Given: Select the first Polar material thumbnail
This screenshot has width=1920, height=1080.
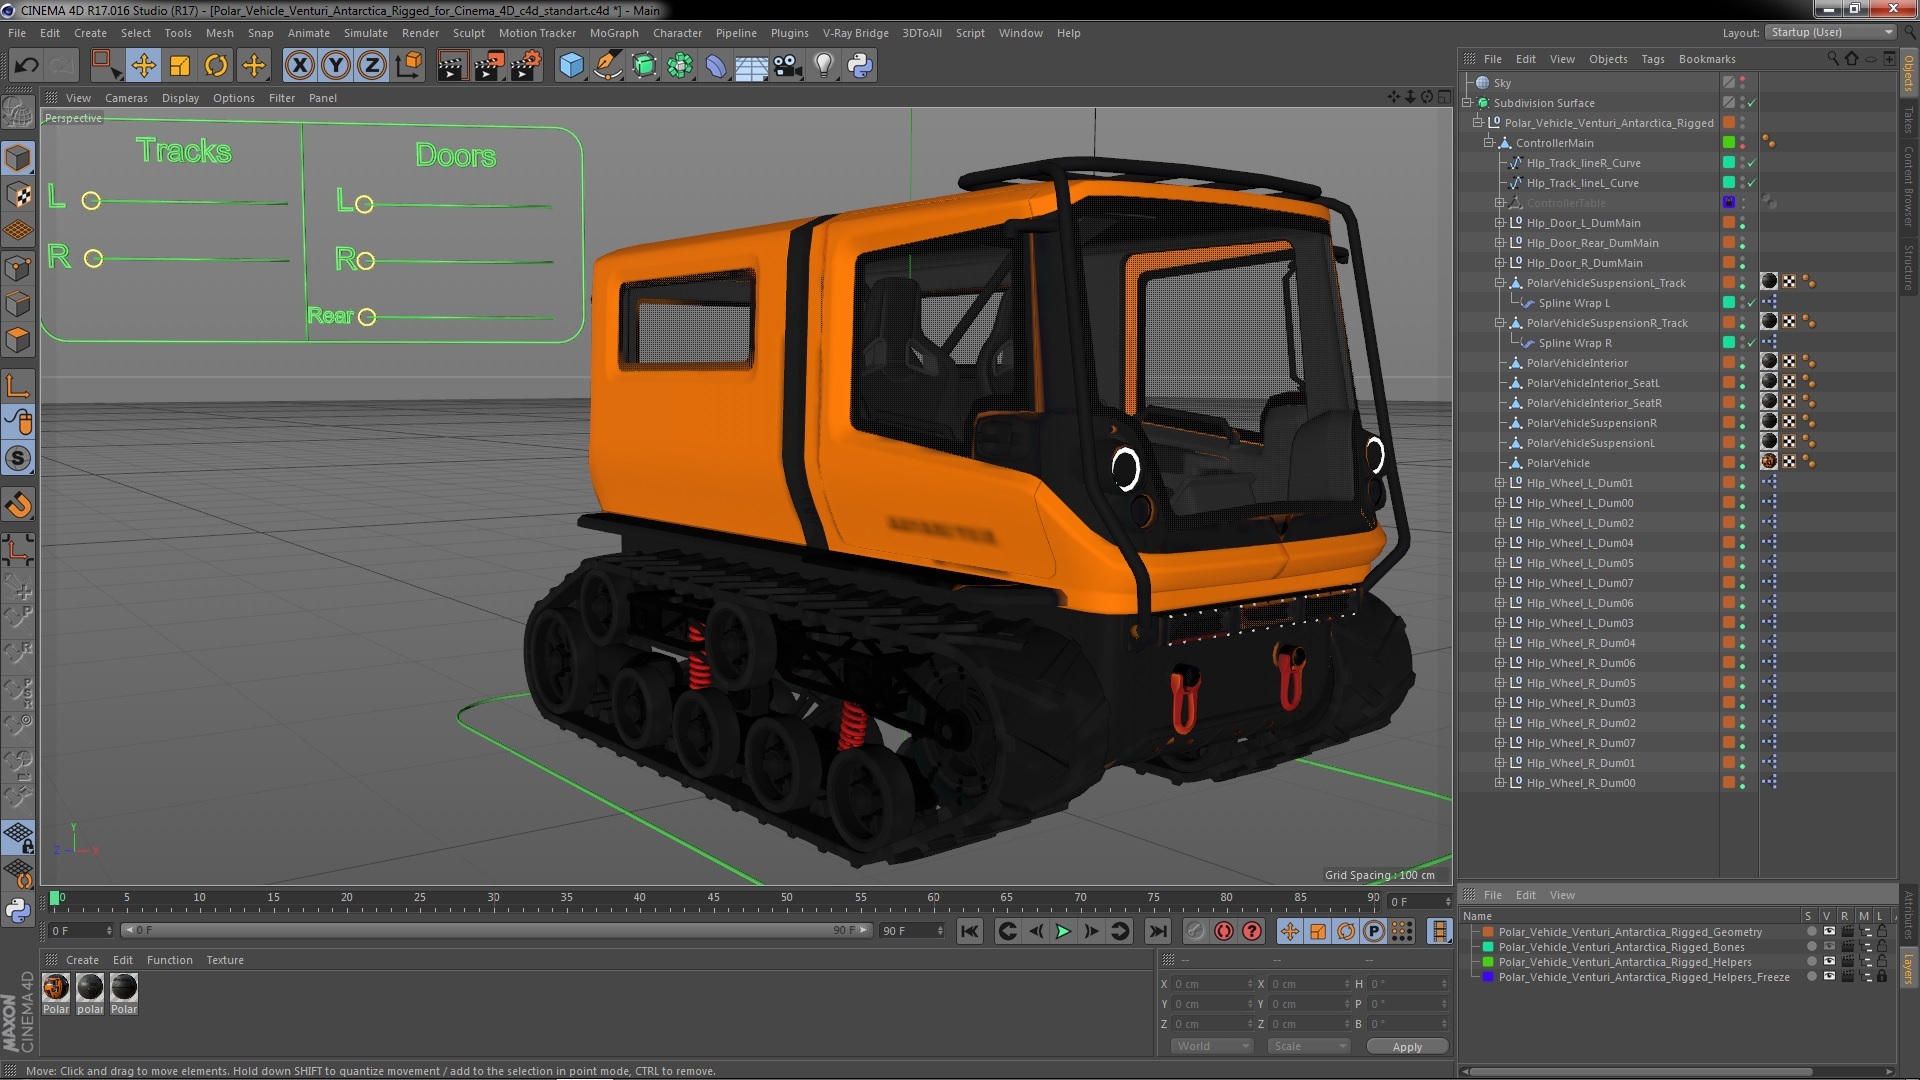Looking at the screenshot, I should click(56, 987).
